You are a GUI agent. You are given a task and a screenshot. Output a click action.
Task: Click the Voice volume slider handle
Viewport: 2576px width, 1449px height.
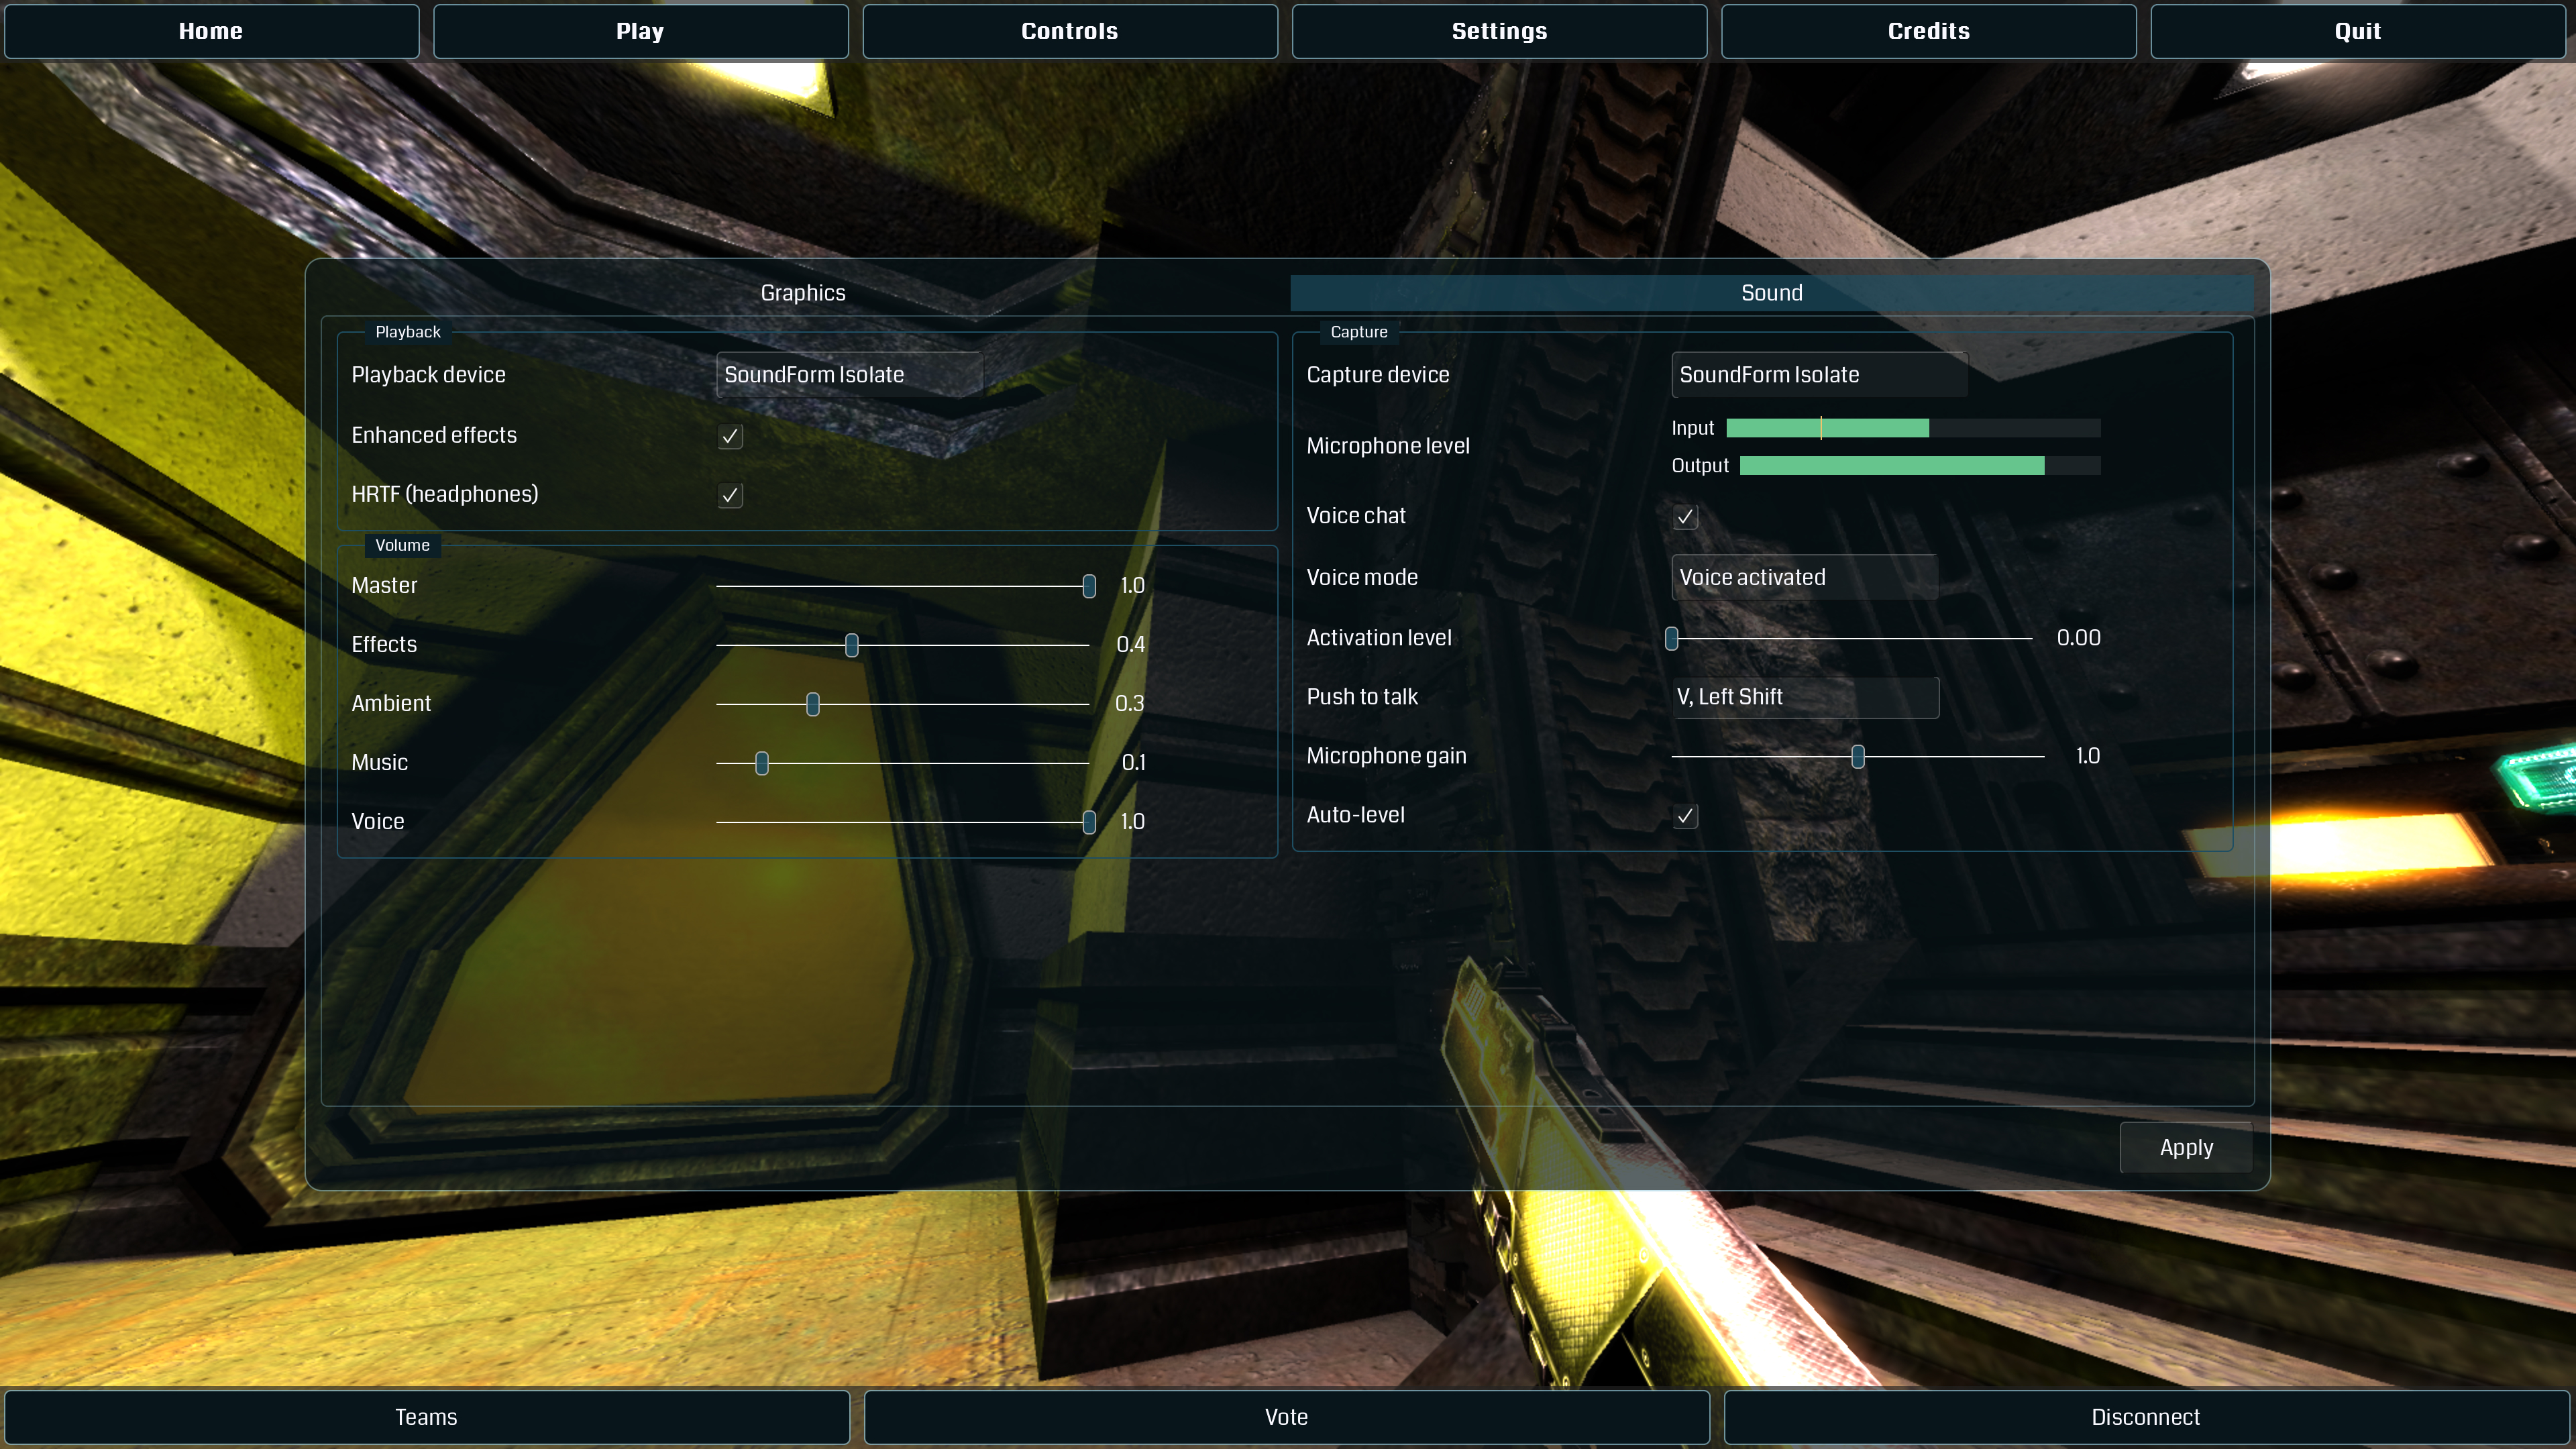point(1089,822)
